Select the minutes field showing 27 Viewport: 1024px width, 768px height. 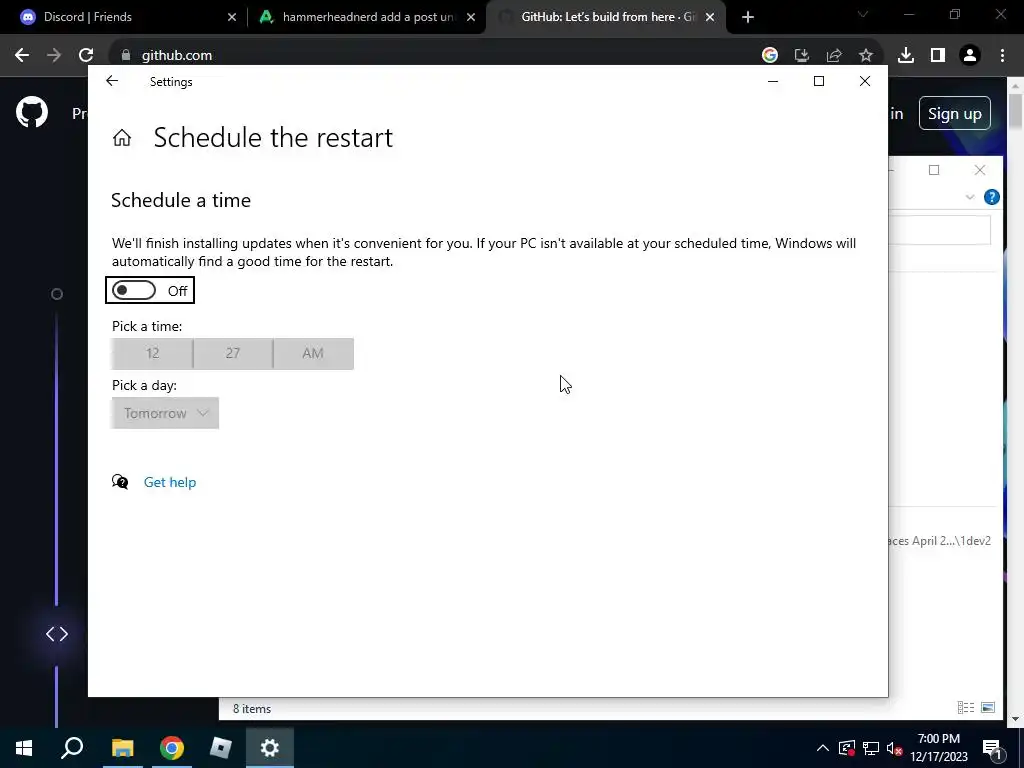pyautogui.click(x=233, y=353)
